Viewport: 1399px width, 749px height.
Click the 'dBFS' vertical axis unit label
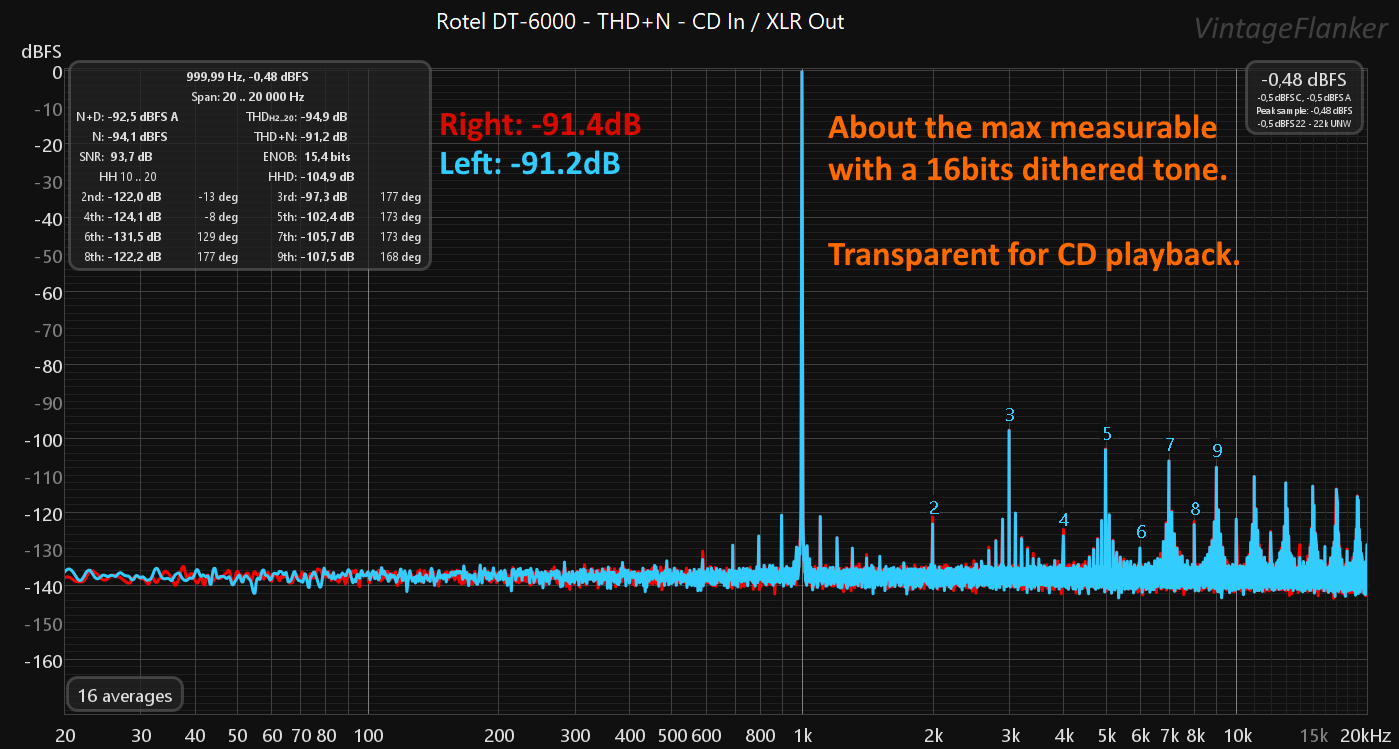coord(41,51)
